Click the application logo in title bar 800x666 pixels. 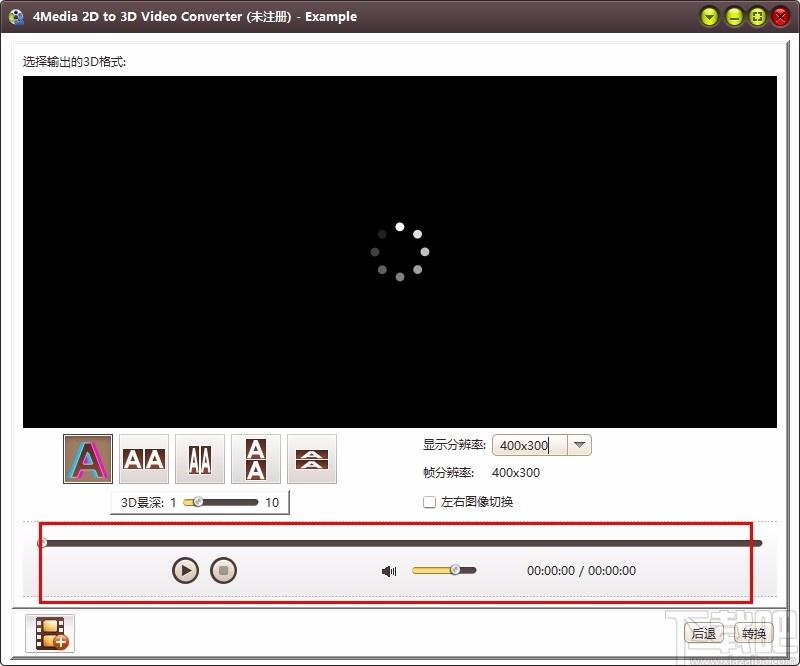pos(16,17)
